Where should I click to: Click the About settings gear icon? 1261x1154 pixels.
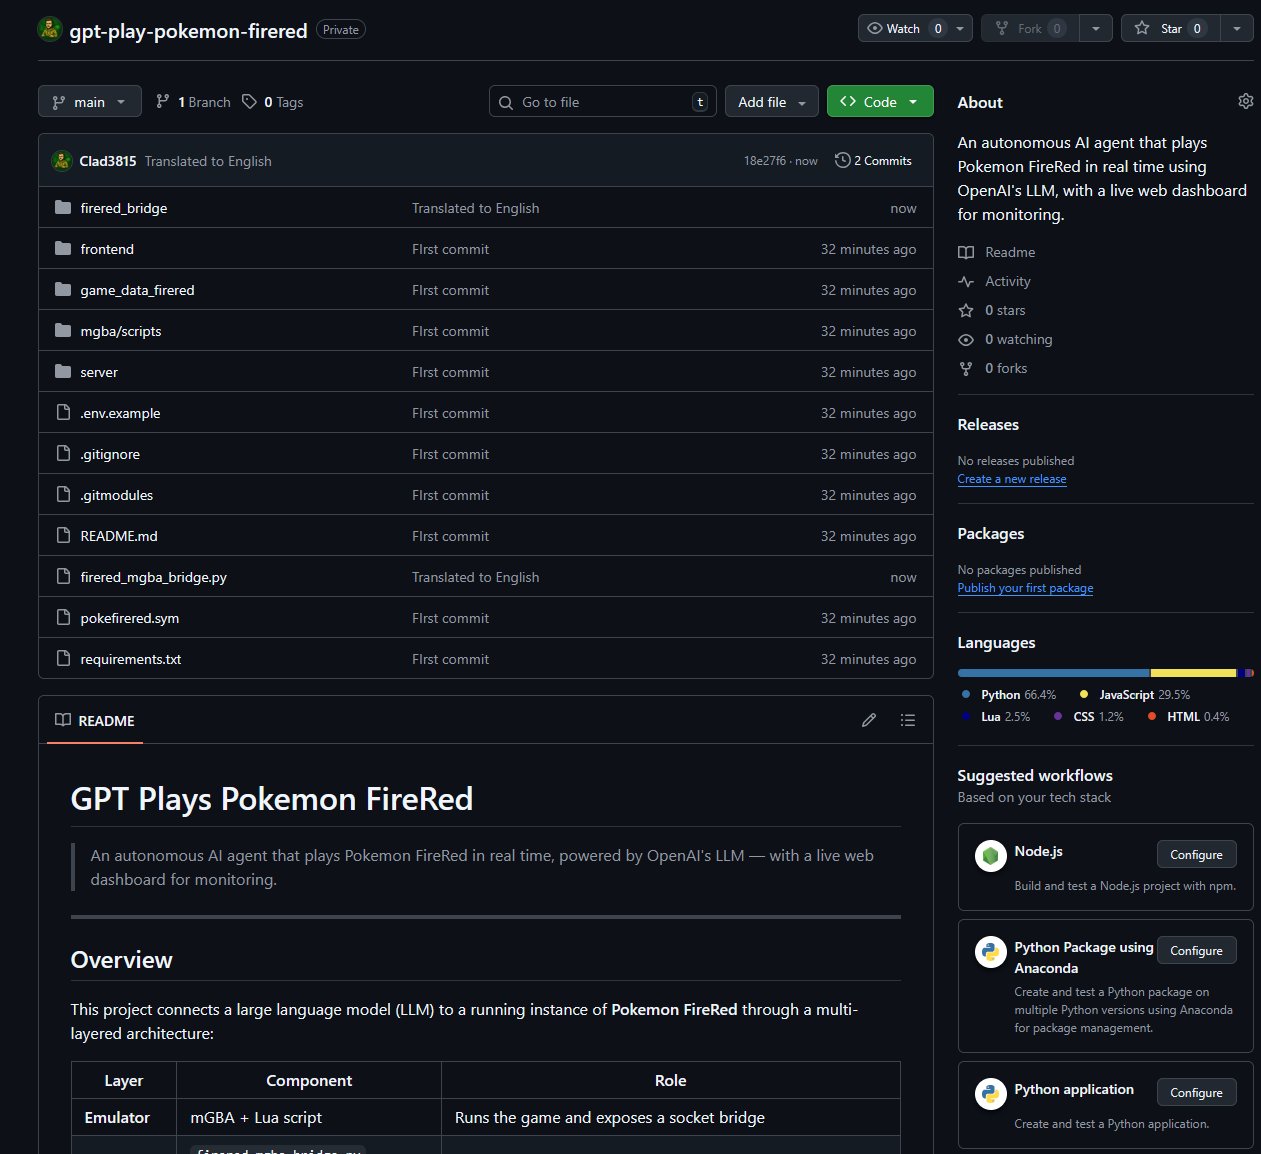tap(1245, 101)
